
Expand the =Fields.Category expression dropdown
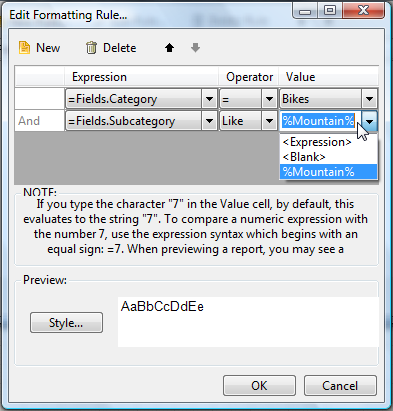point(209,99)
